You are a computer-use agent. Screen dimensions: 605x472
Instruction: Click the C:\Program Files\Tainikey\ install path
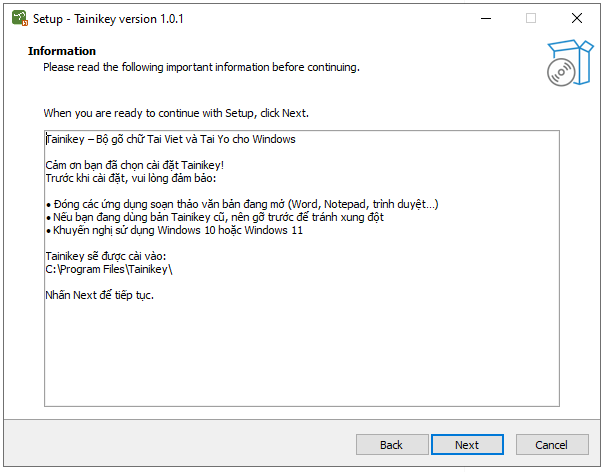pos(110,270)
